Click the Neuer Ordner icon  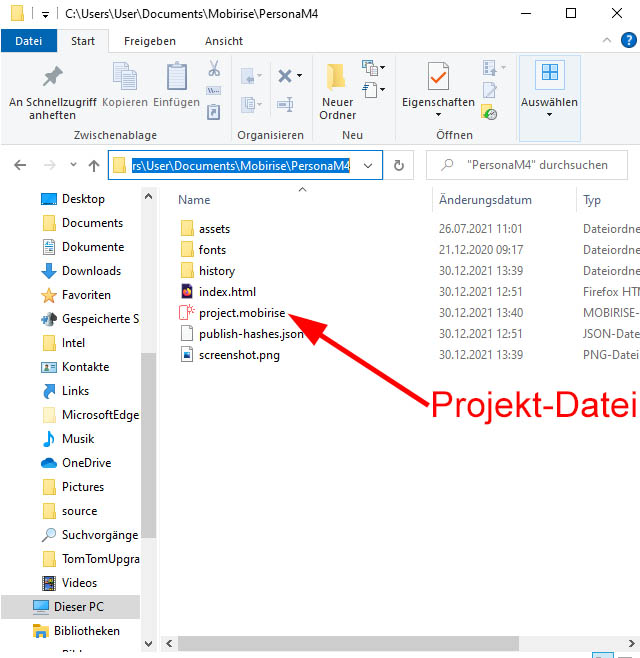point(337,79)
